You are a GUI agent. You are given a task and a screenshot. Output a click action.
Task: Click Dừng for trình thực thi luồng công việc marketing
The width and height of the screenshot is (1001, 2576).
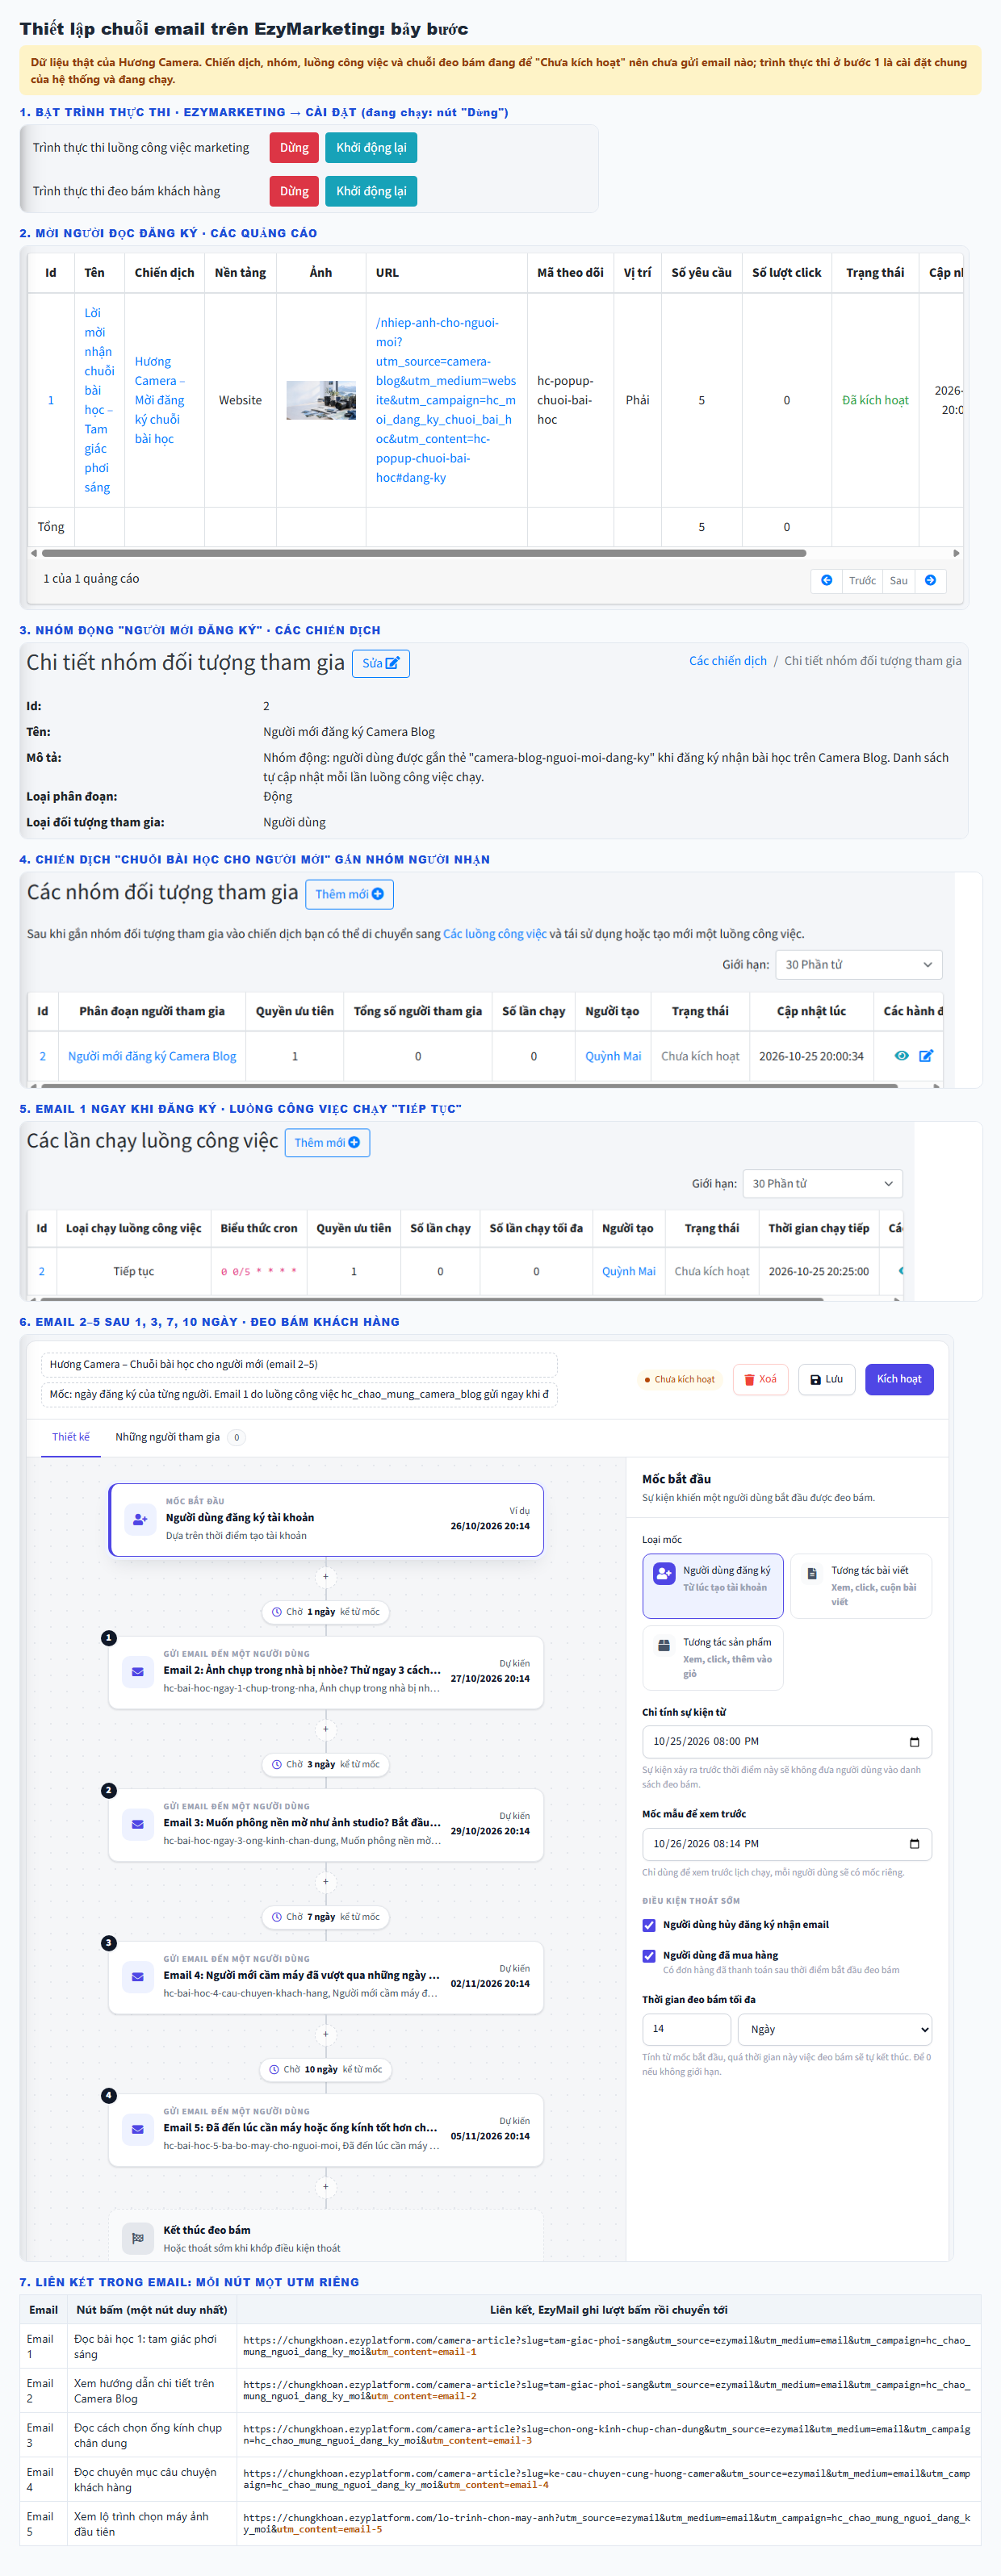294,148
